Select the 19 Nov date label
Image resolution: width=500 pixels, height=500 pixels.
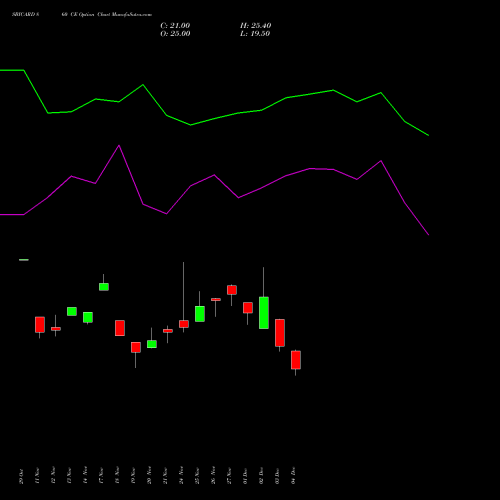pyautogui.click(x=133, y=476)
